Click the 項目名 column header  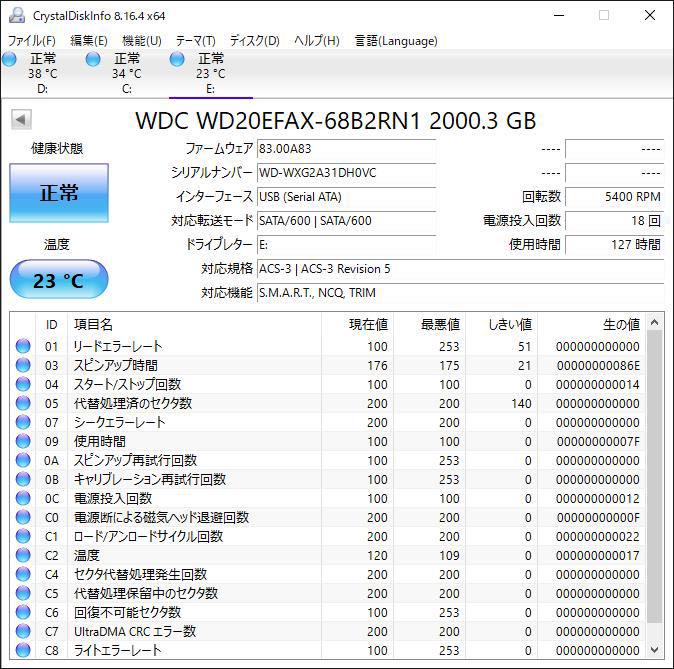[x=194, y=325]
